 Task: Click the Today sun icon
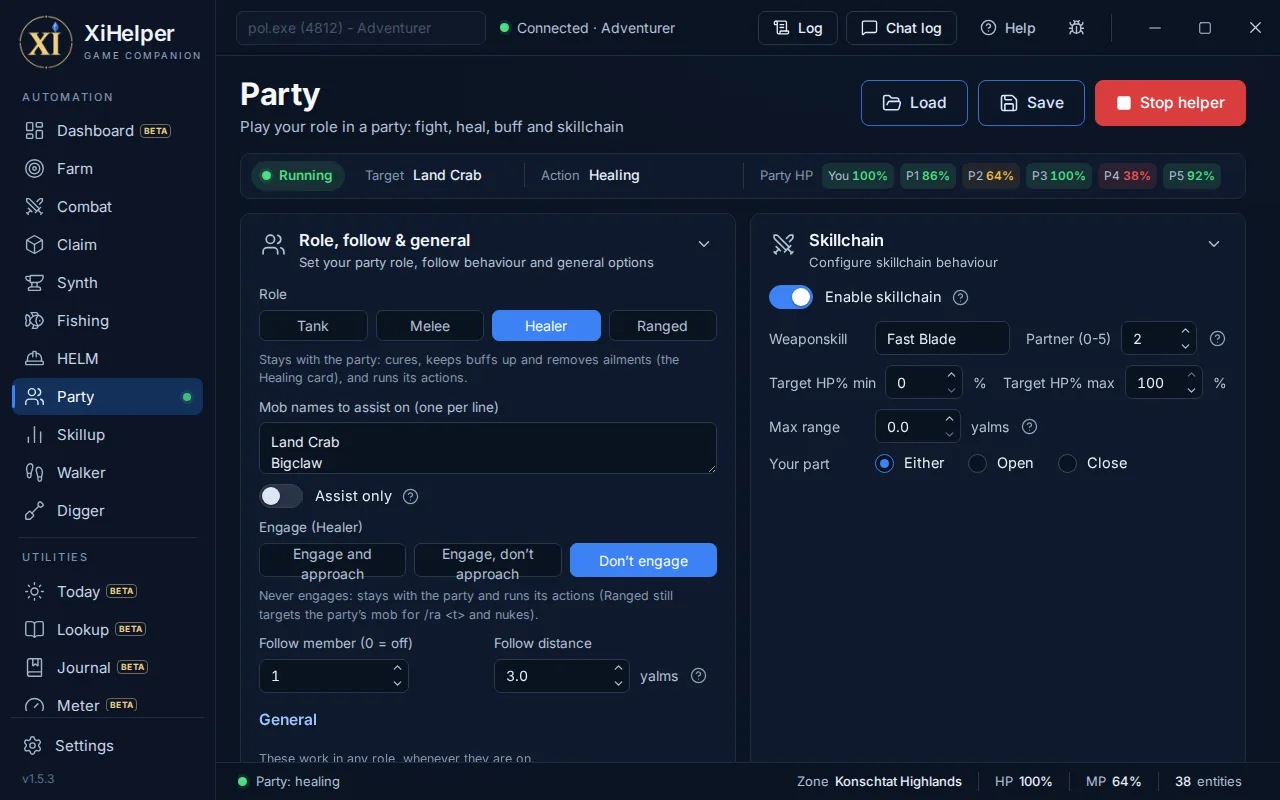coord(35,592)
